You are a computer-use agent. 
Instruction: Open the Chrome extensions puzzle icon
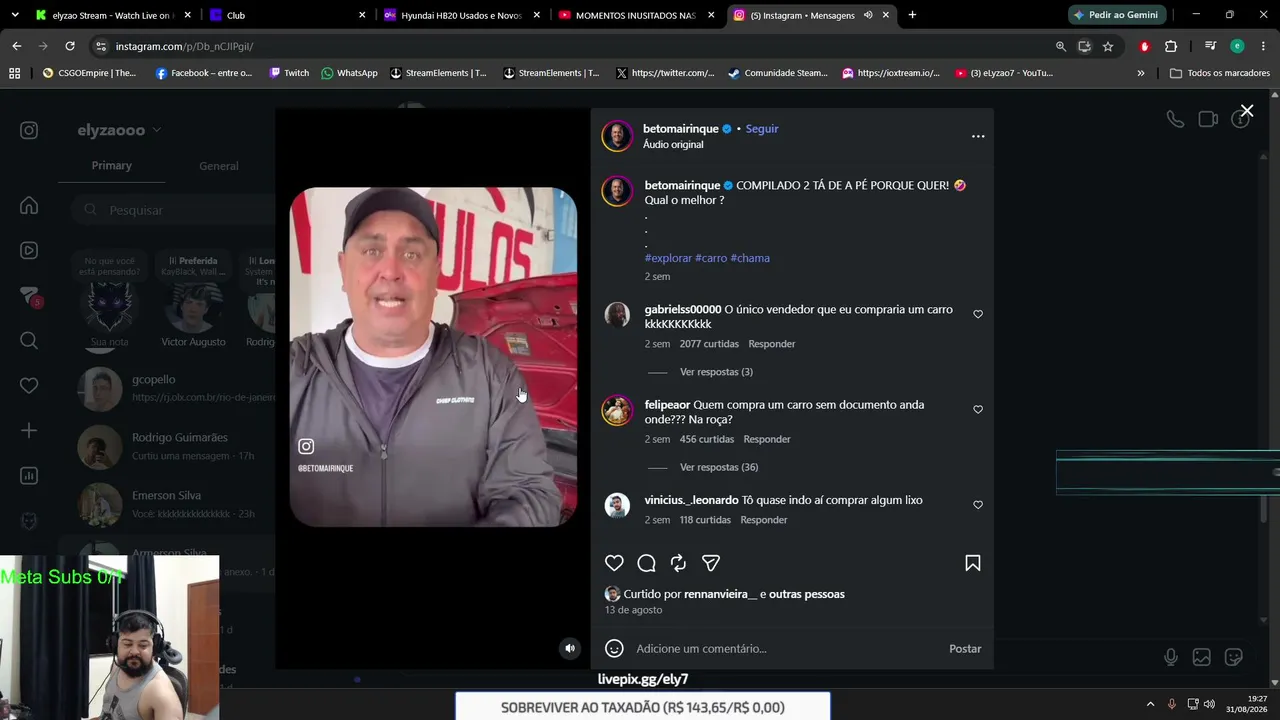[x=1171, y=46]
